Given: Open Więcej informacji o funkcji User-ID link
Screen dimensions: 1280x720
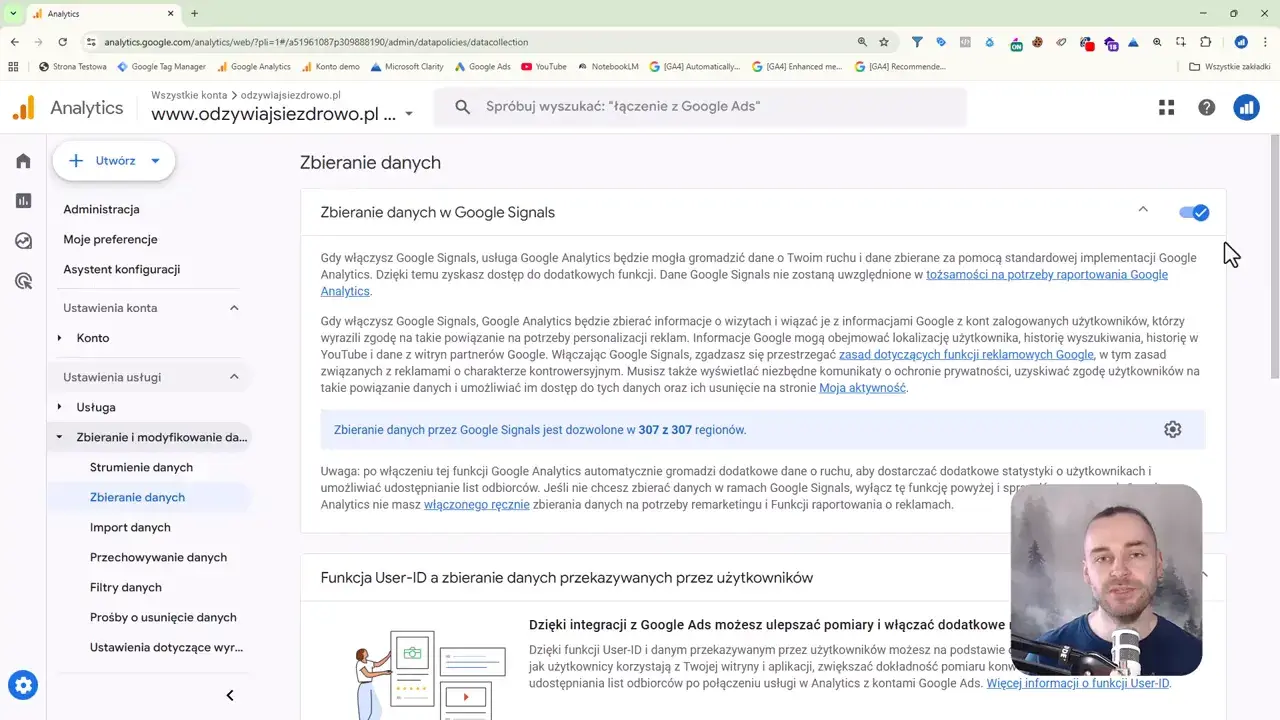Looking at the screenshot, I should pyautogui.click(x=1077, y=683).
